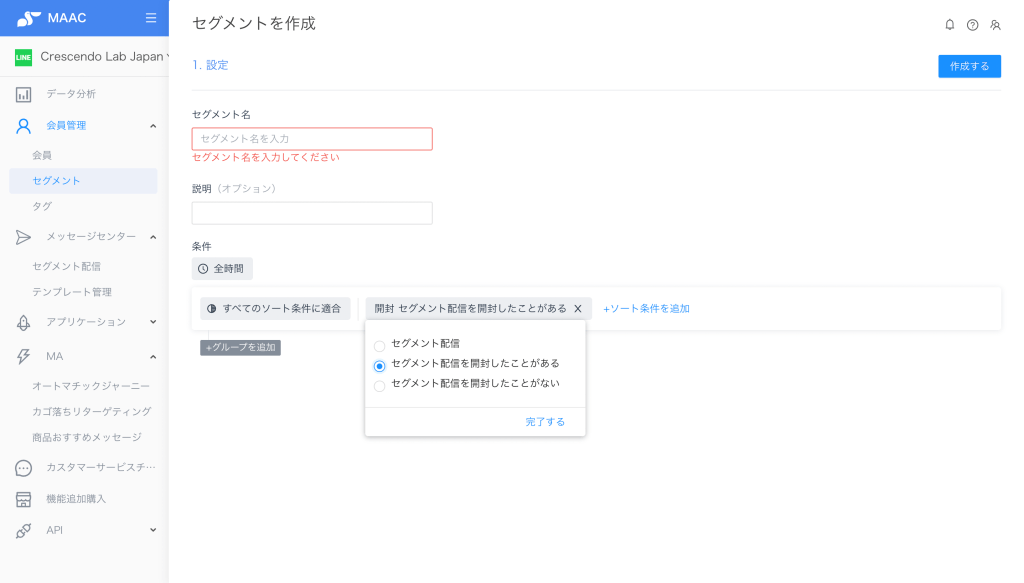Click +グループを追加 button
Viewport: 1024px width, 583px height.
(x=240, y=347)
